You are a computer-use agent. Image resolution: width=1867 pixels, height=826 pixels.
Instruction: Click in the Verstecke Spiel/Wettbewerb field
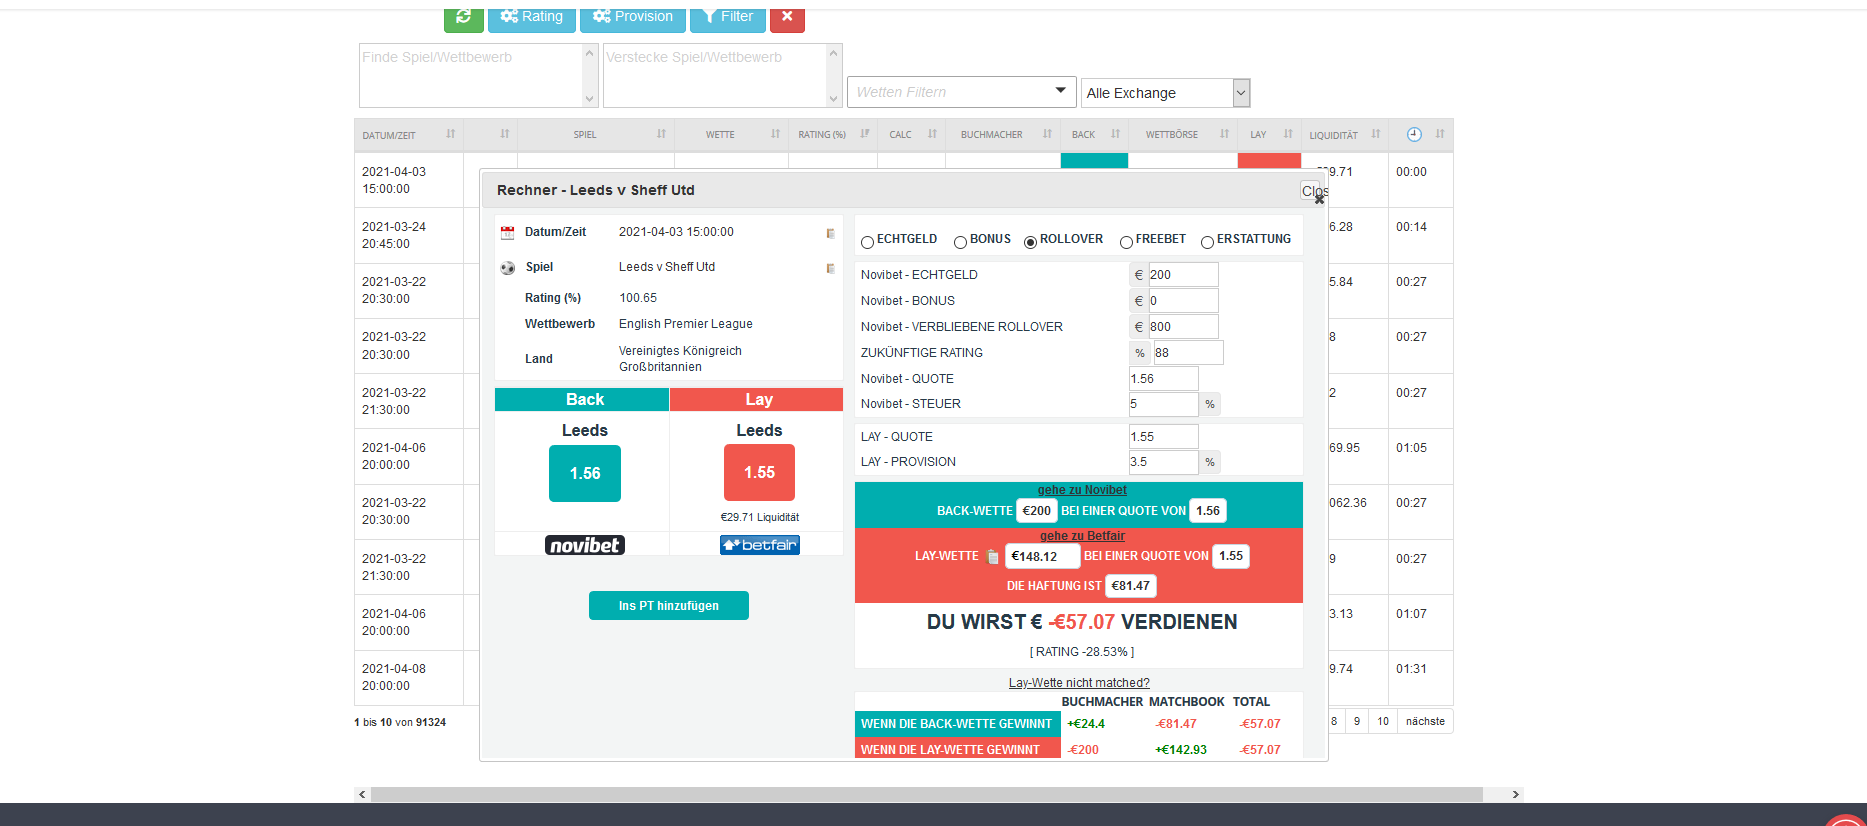722,75
